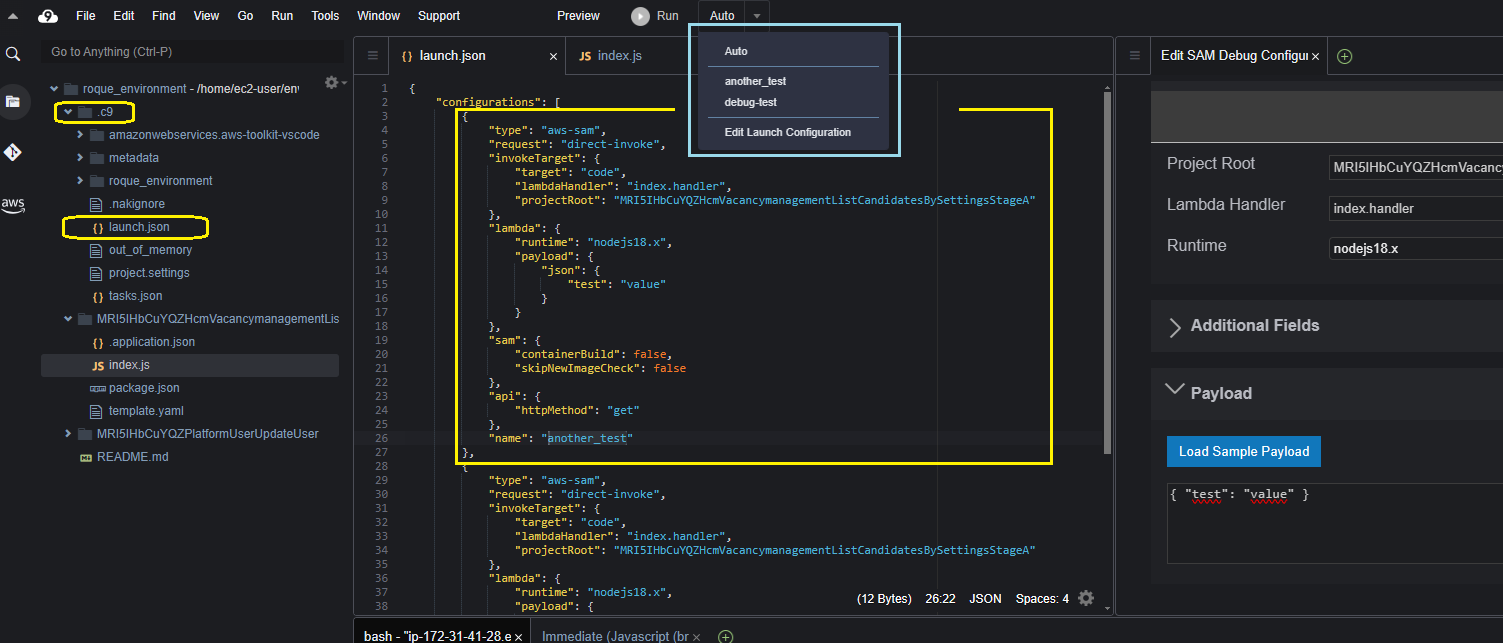Open the View menu
The width and height of the screenshot is (1503, 643).
206,16
